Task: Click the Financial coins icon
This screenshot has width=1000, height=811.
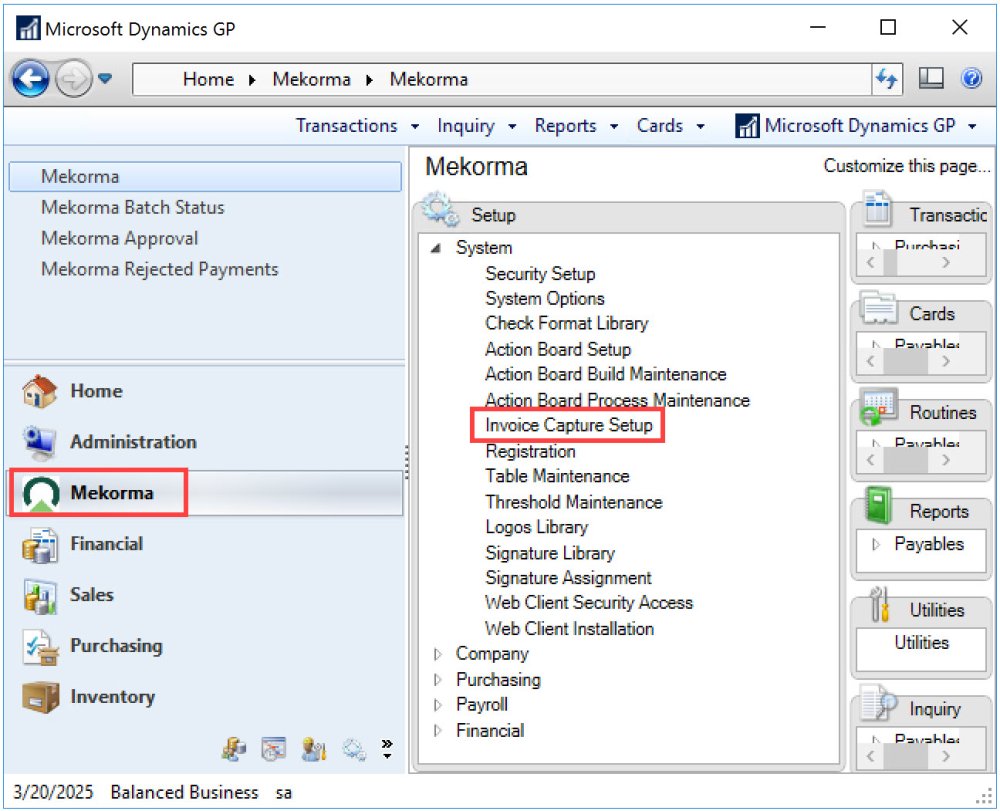Action: click(40, 544)
